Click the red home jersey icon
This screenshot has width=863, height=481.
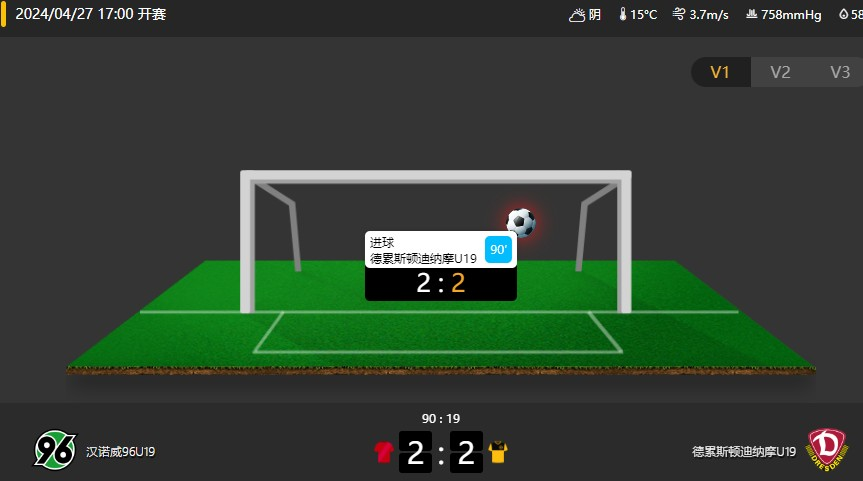[x=384, y=452]
